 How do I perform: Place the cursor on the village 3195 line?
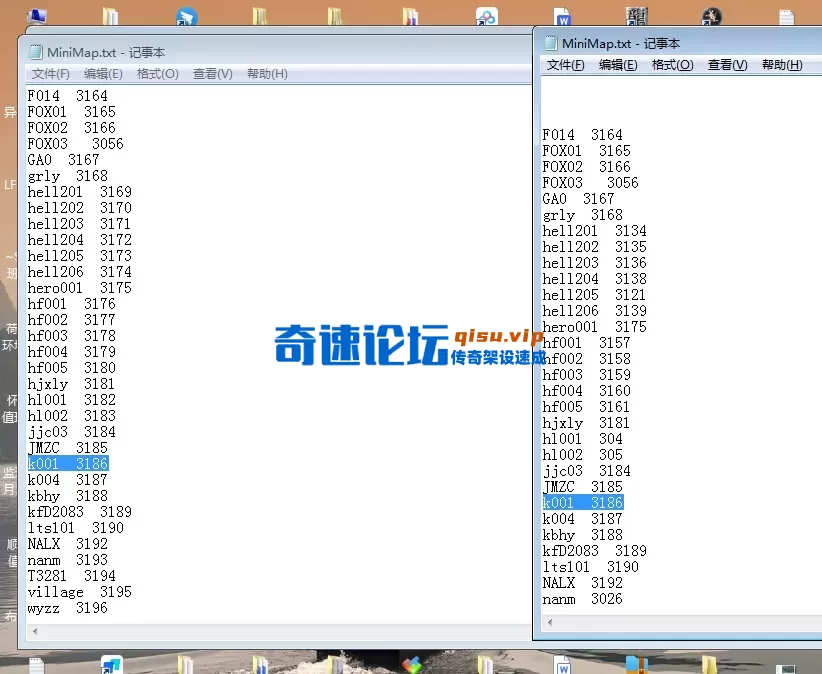tap(79, 592)
